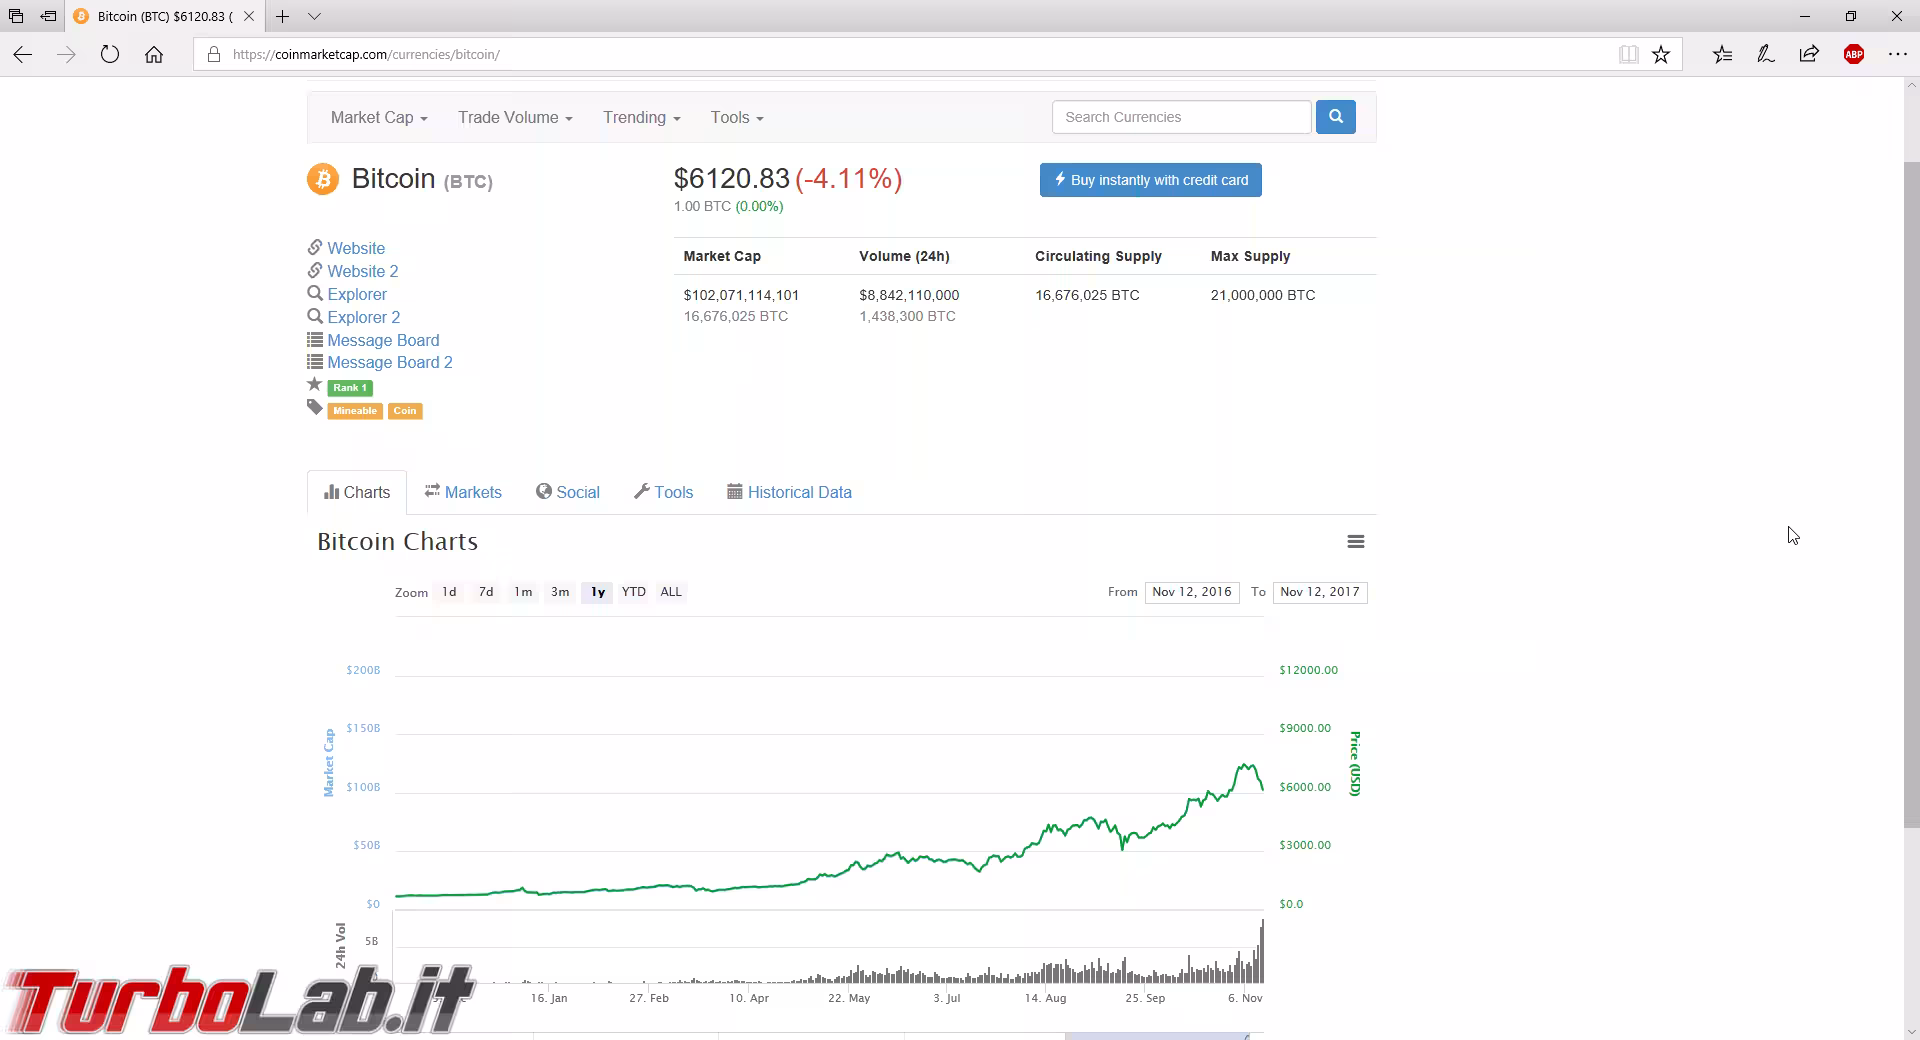Open the Historical Data tab
Screen dimensions: 1920x1040
click(x=789, y=492)
